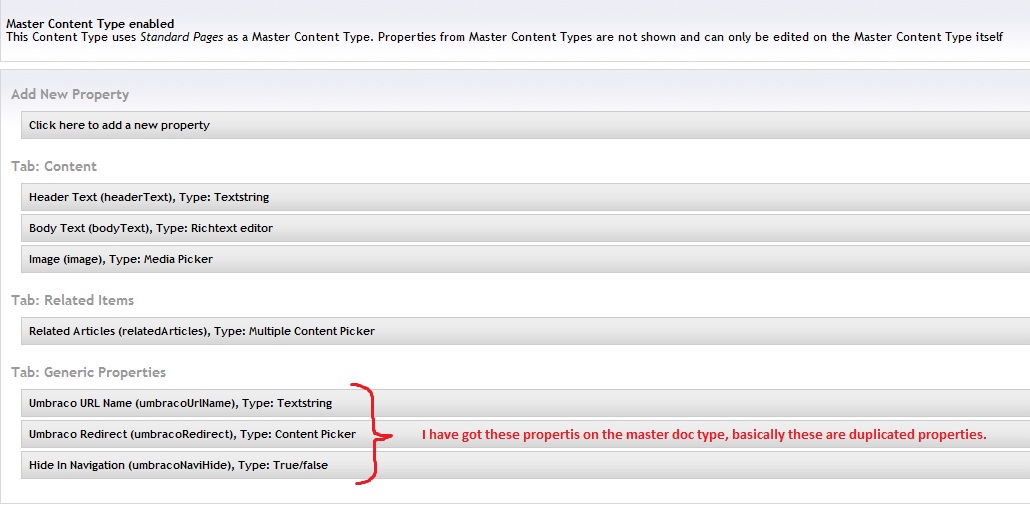The width and height of the screenshot is (1030, 512).
Task: Select the Tab: Generic Properties heading
Action: [x=88, y=372]
